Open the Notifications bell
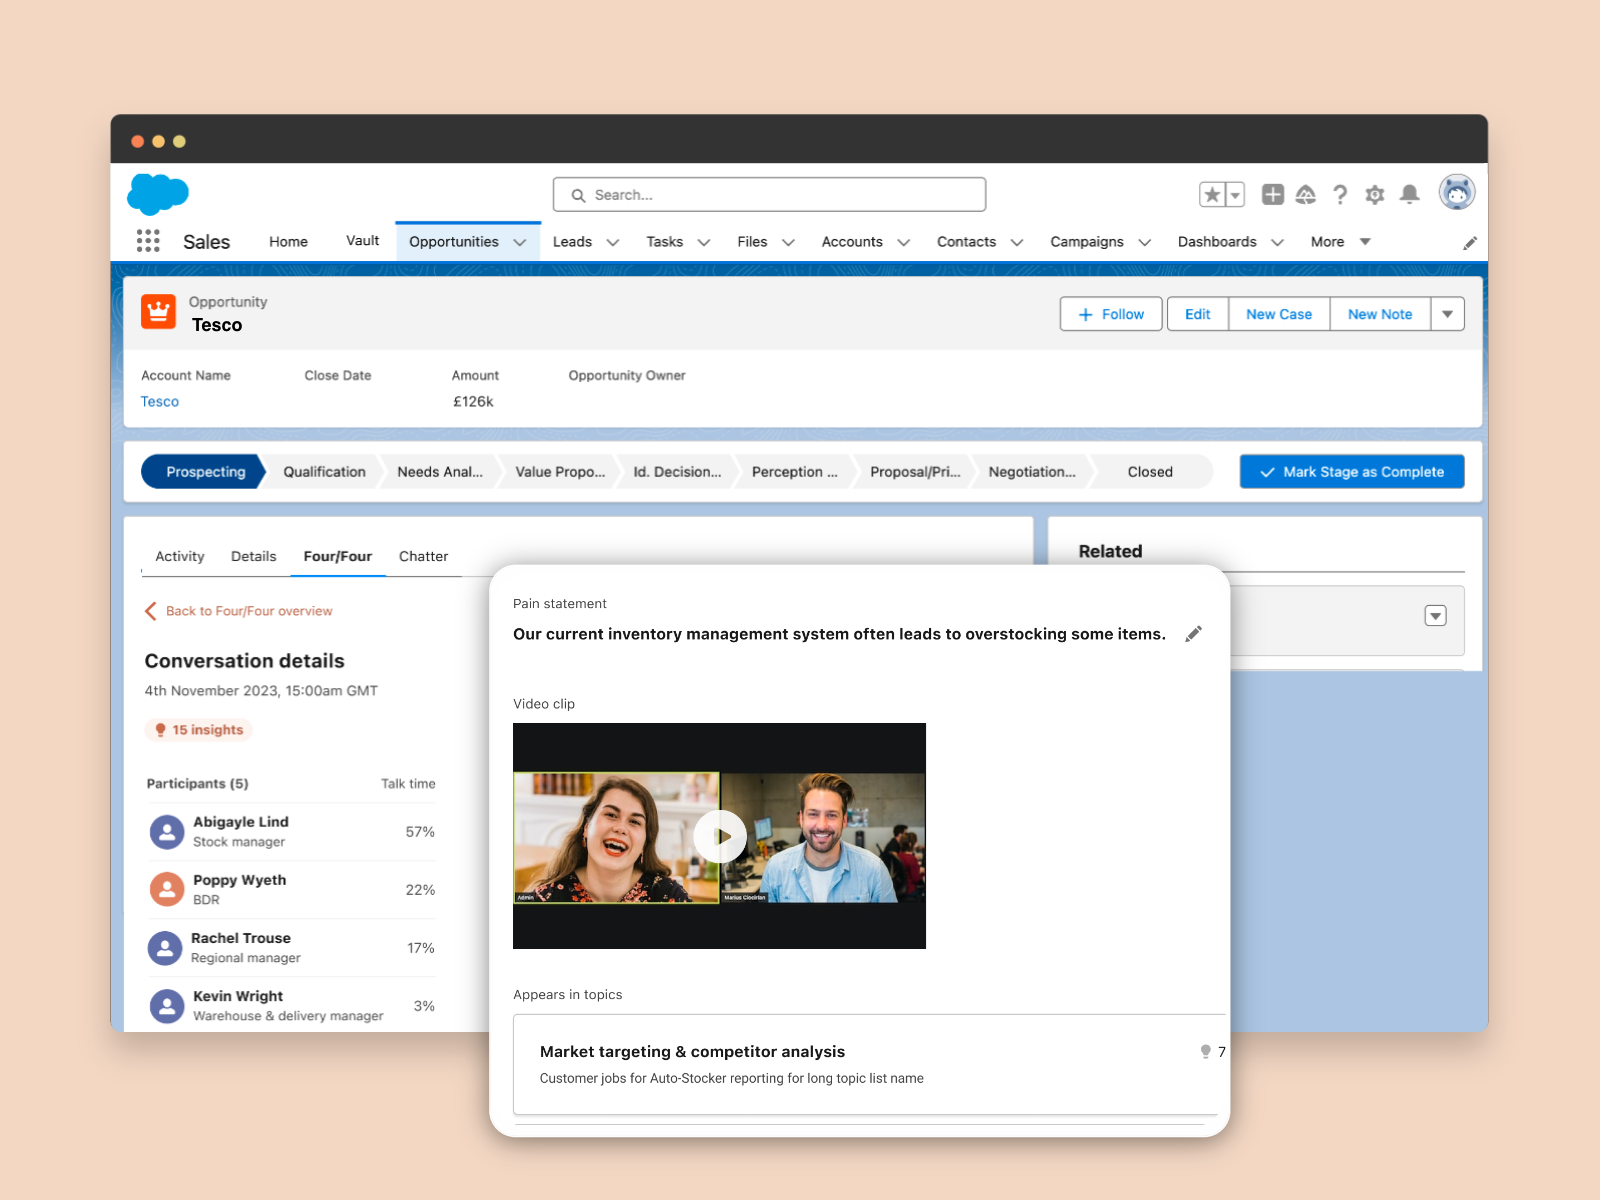The image size is (1600, 1200). click(1410, 195)
